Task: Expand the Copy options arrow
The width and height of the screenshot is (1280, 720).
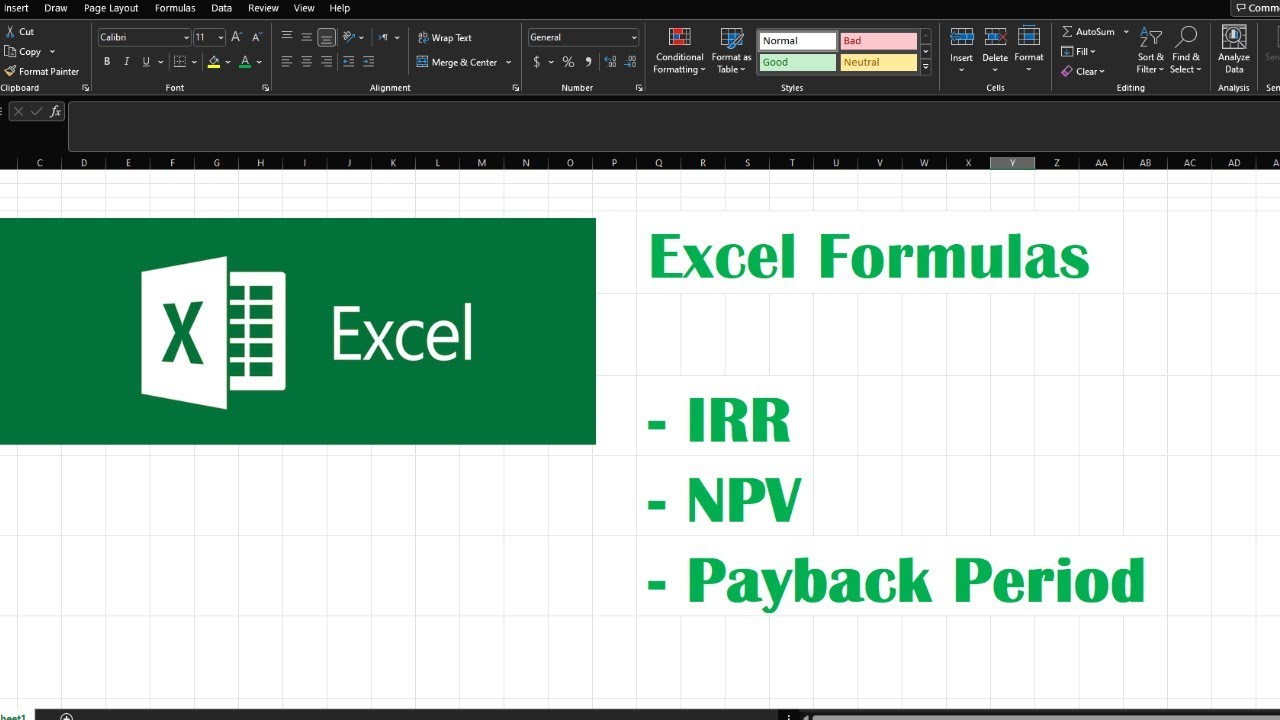Action: point(52,52)
